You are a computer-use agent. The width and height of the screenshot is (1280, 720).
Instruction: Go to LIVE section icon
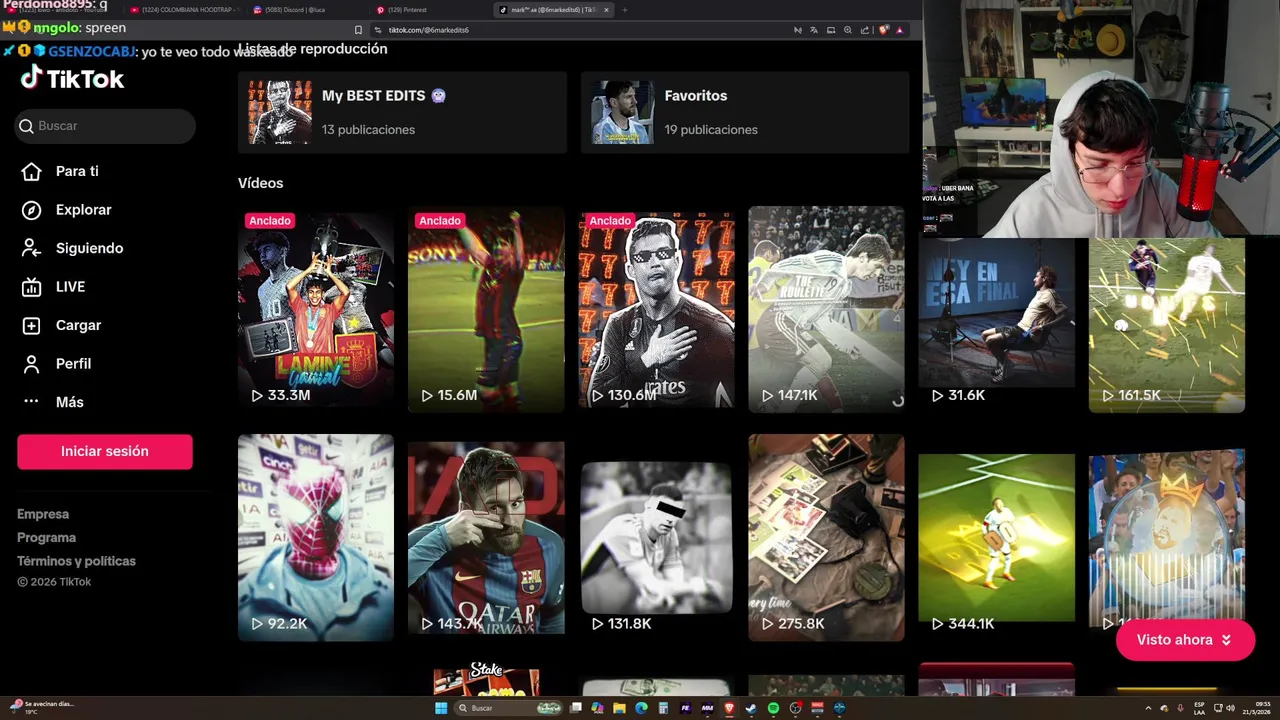click(x=31, y=287)
